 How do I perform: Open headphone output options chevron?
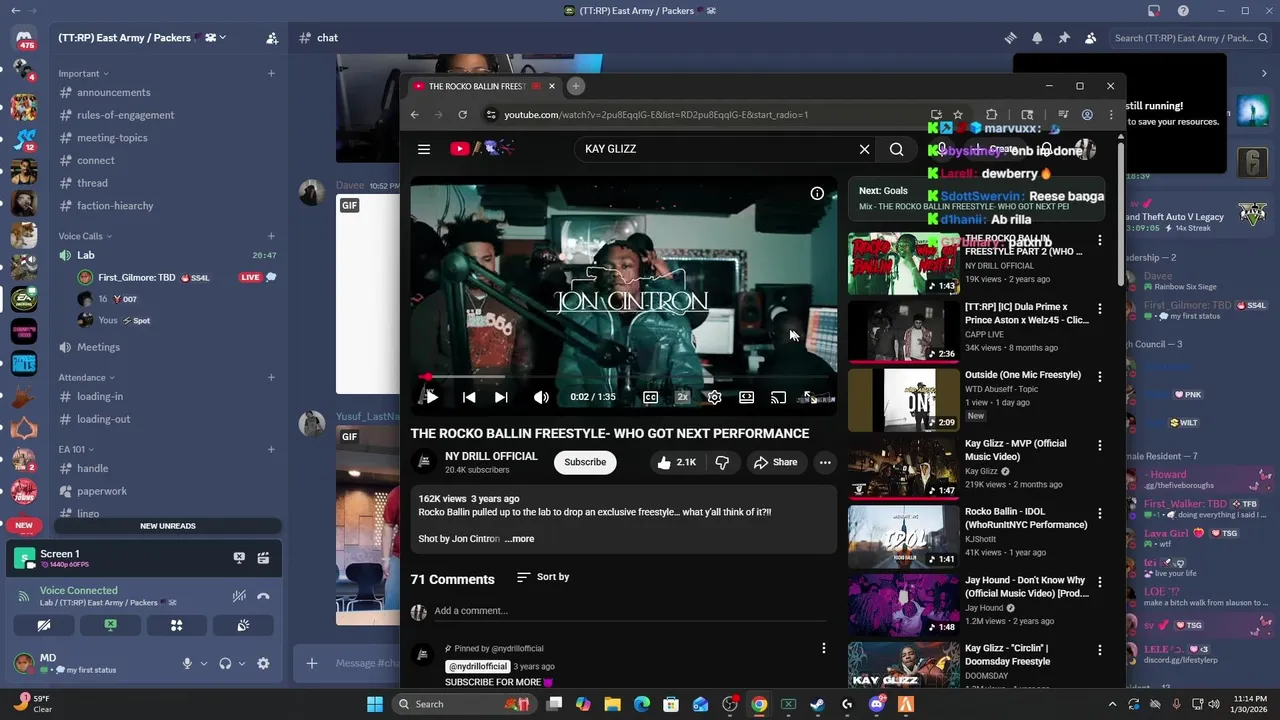[242, 663]
